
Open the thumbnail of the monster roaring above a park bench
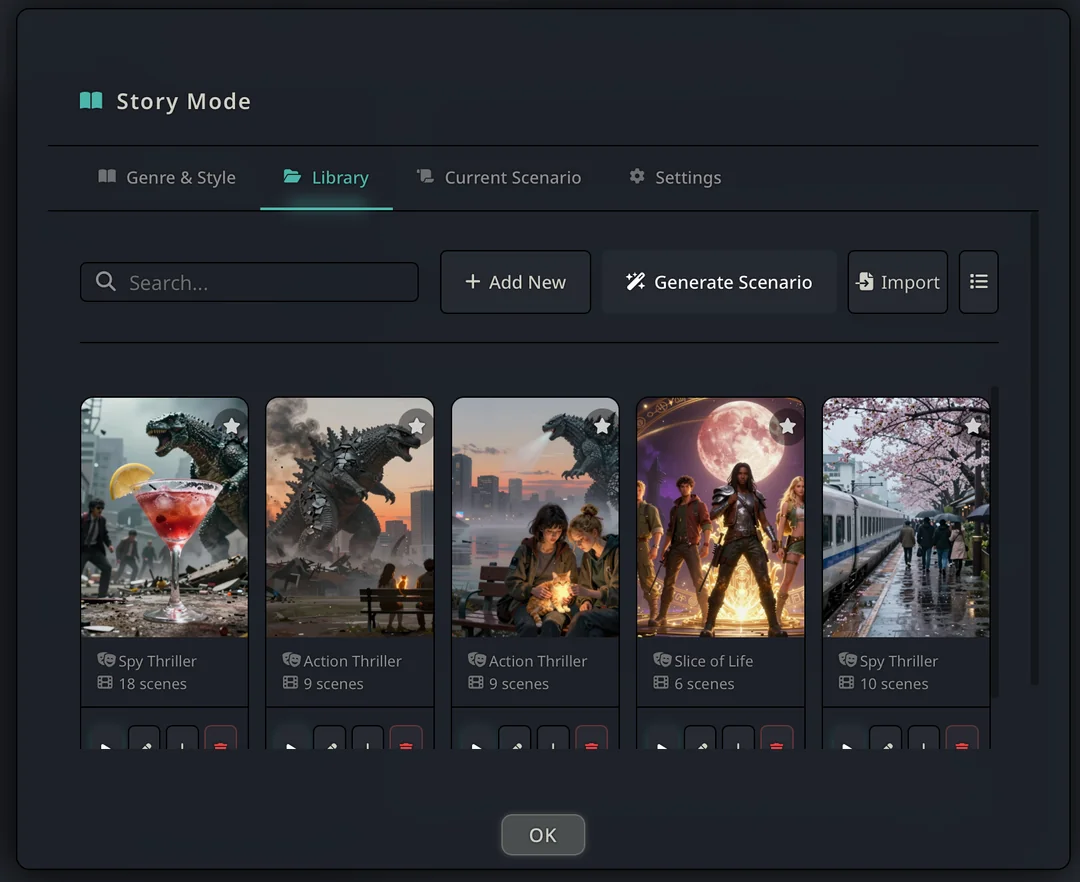point(350,518)
